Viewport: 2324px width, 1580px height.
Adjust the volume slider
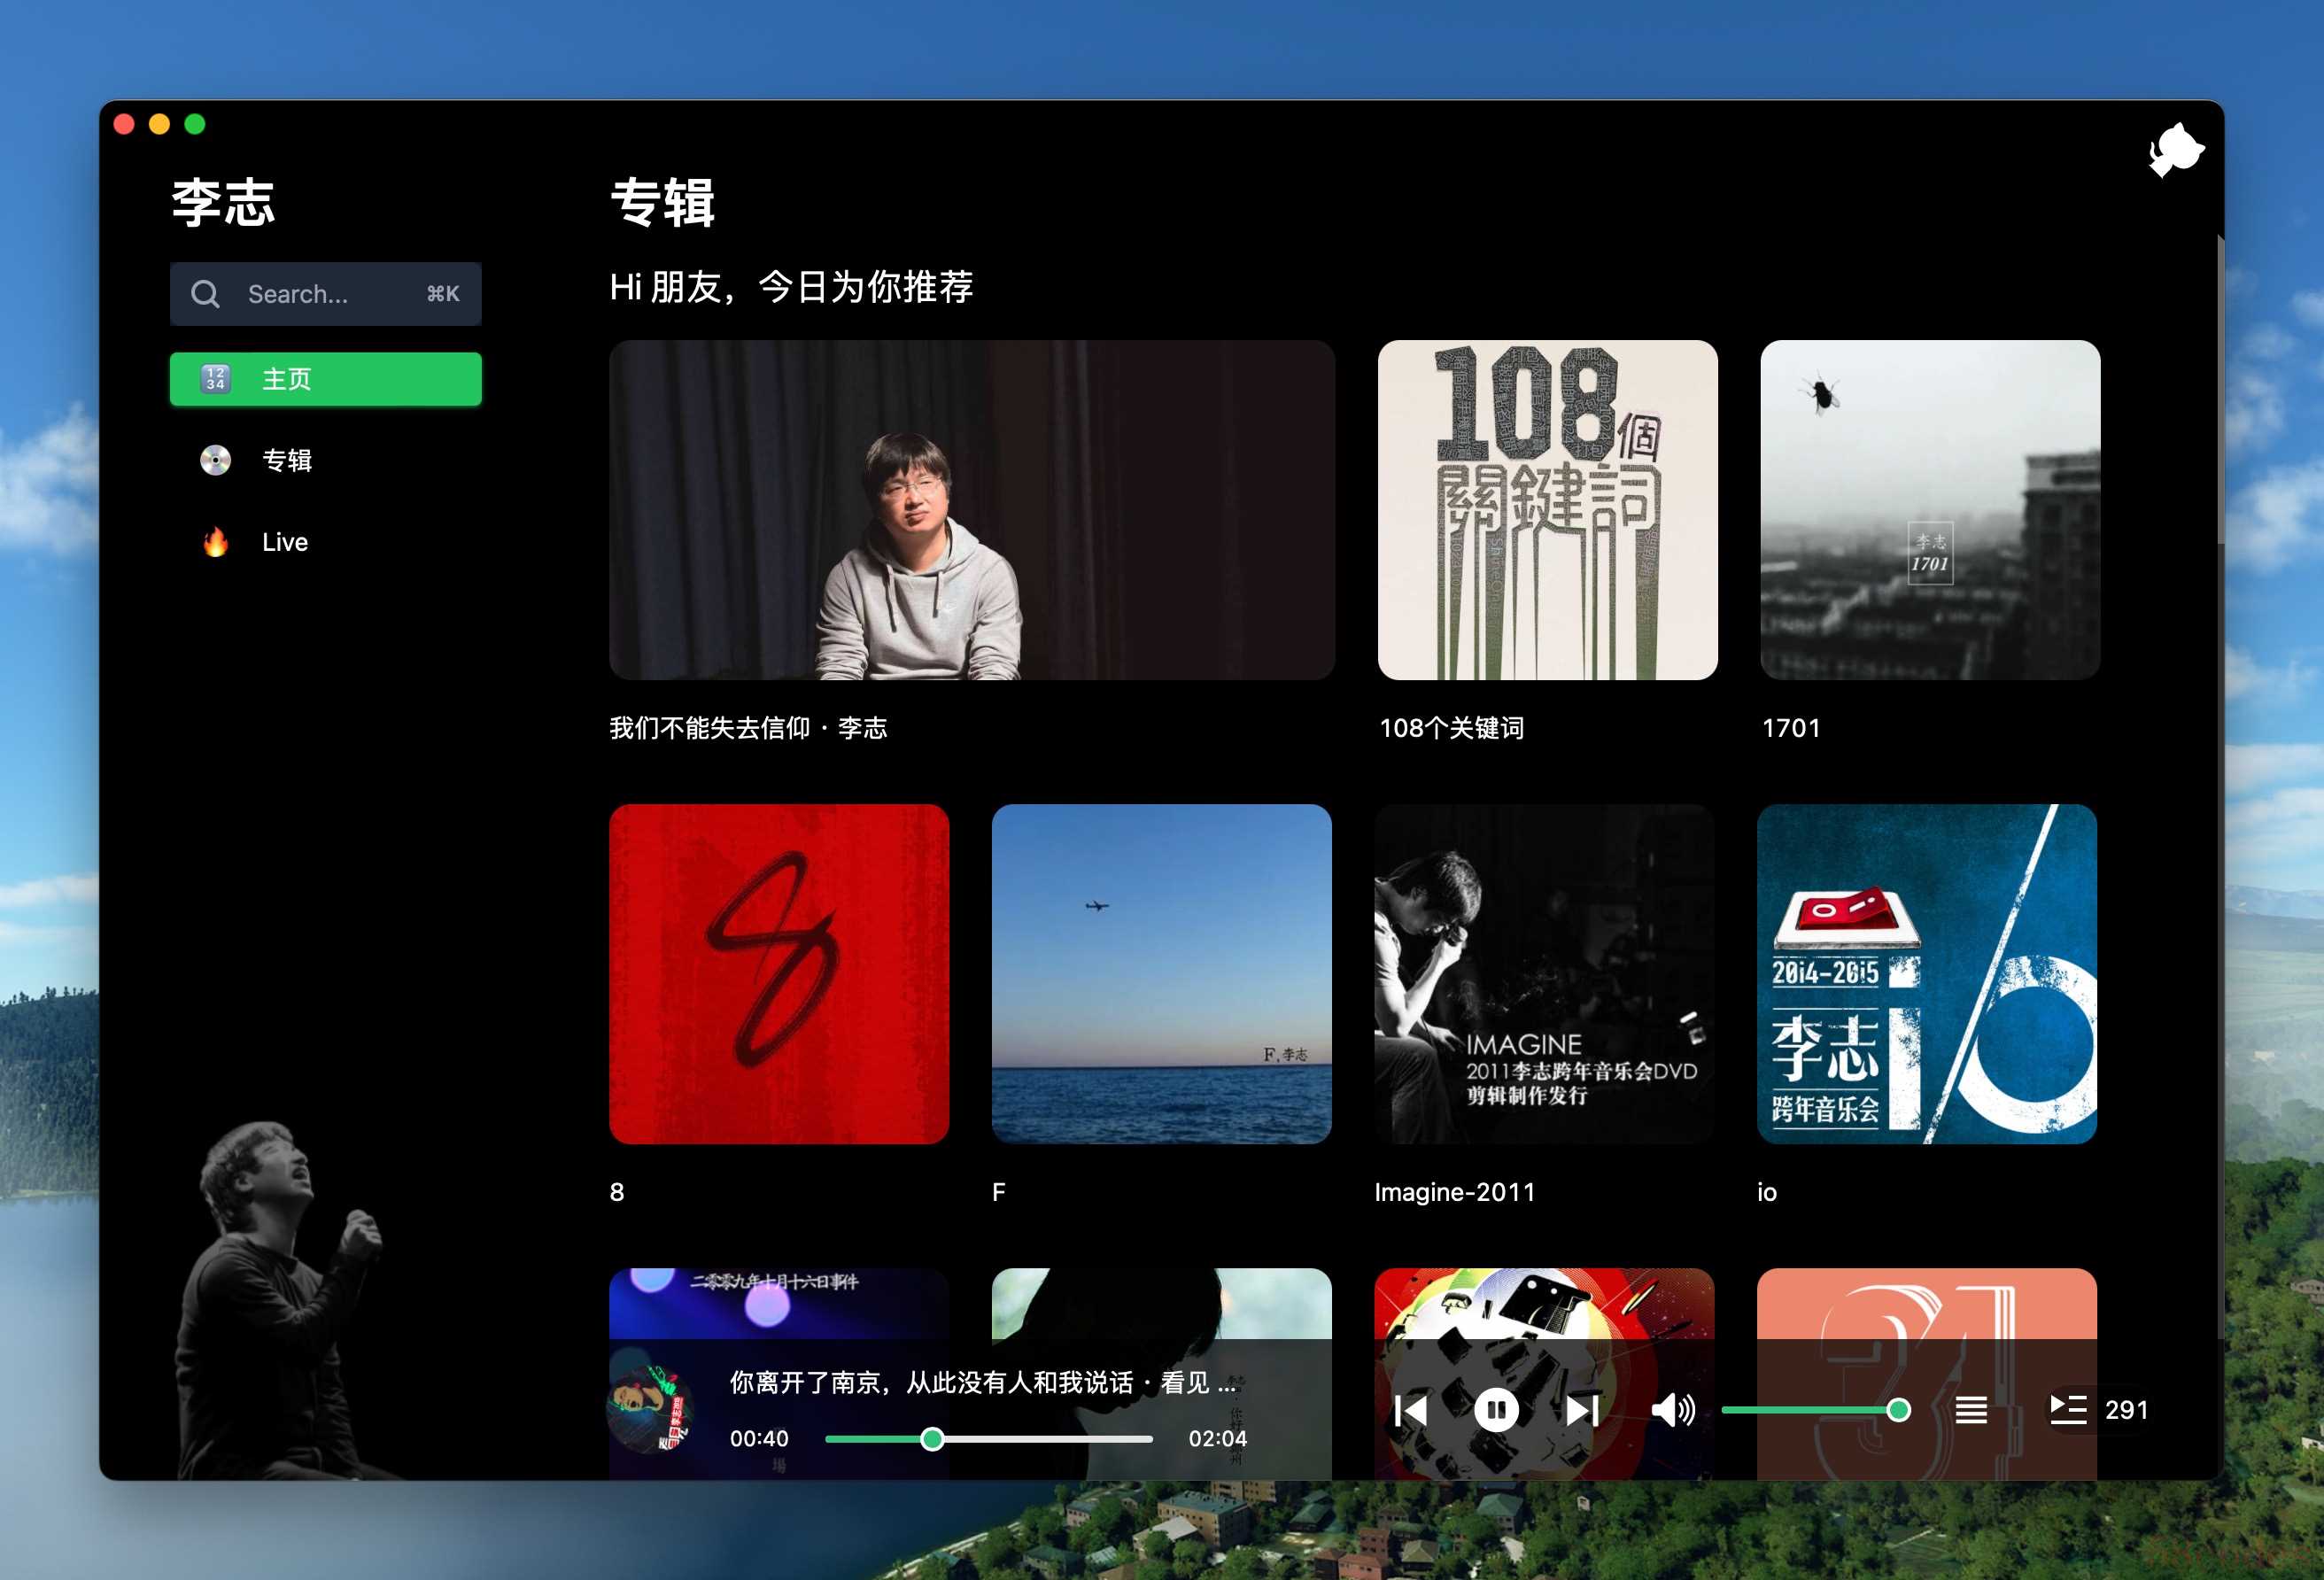point(1810,1410)
